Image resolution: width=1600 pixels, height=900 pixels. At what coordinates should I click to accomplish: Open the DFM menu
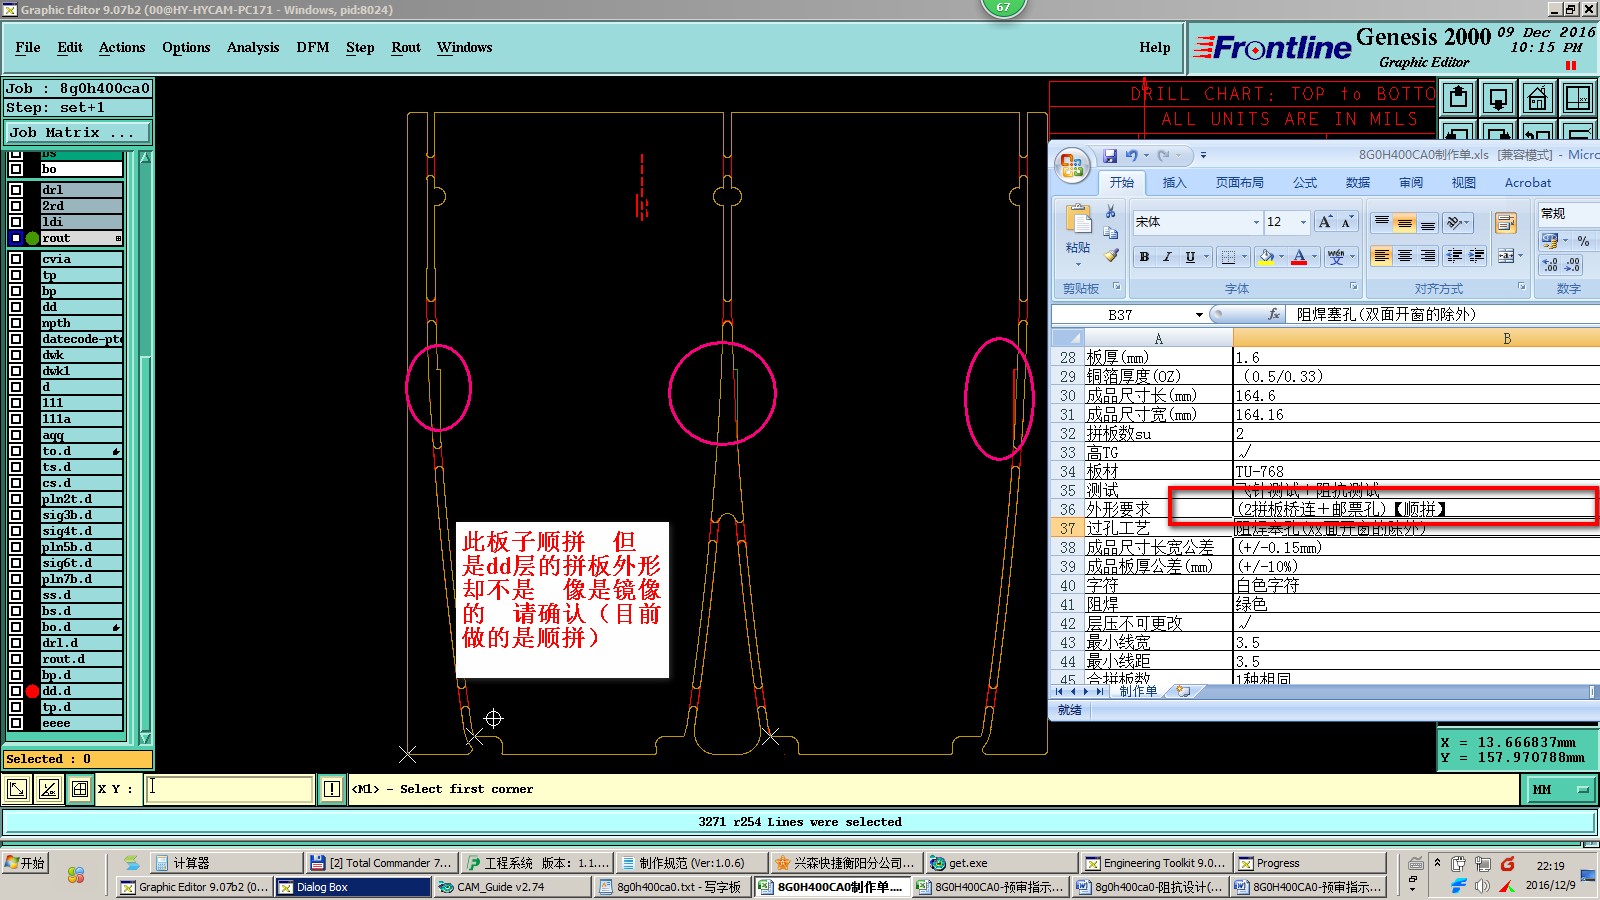click(x=312, y=47)
